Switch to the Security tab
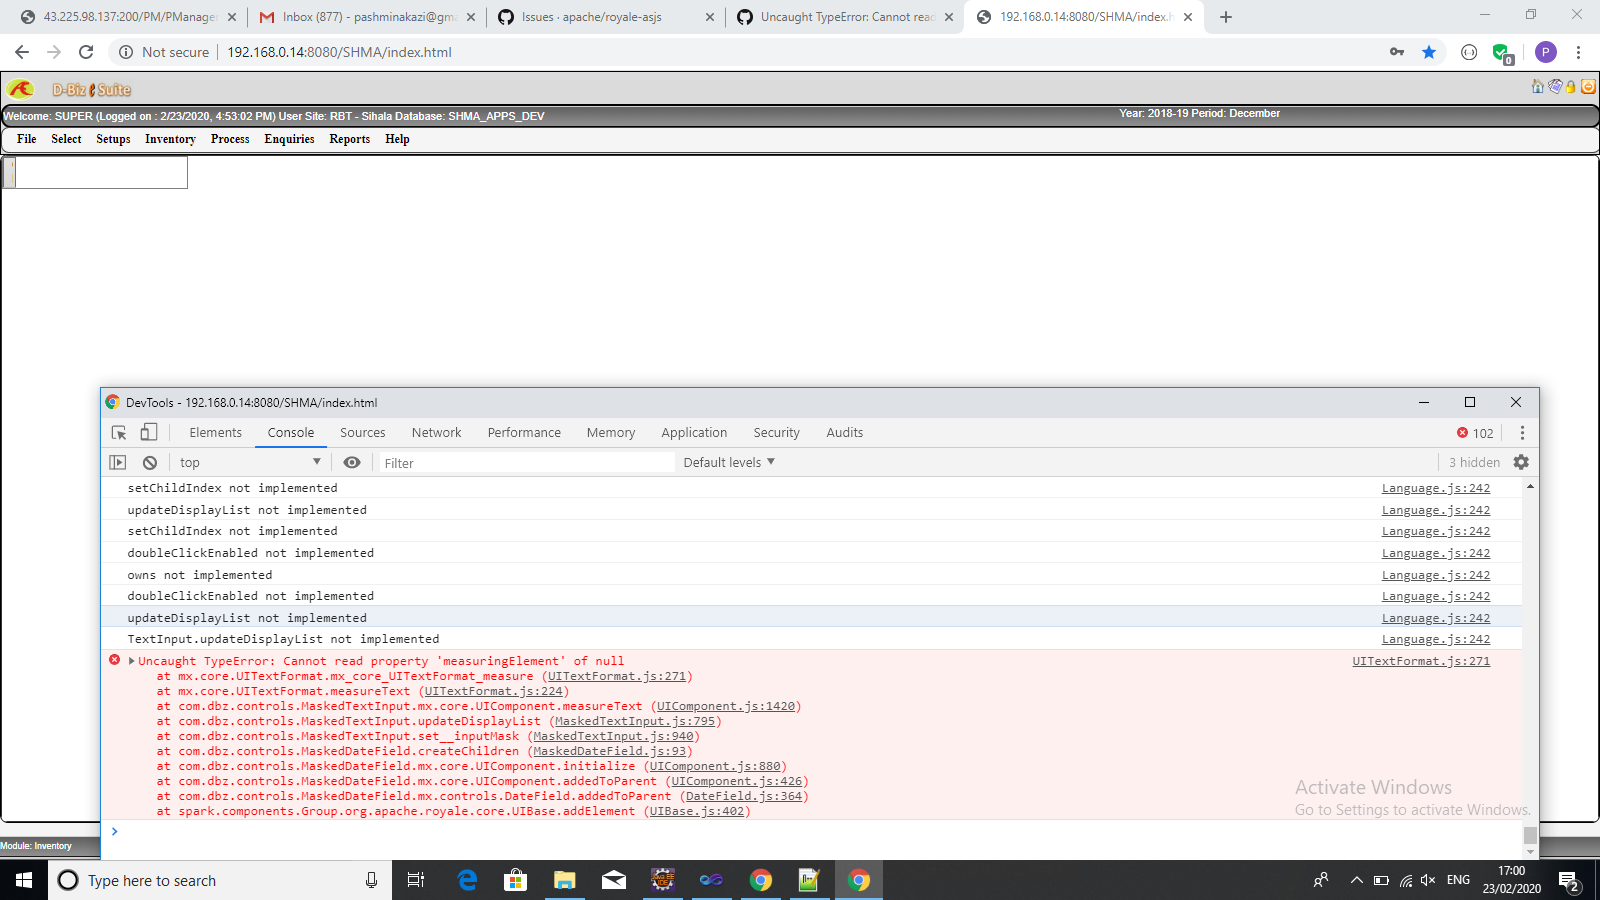The width and height of the screenshot is (1600, 900). 776,433
